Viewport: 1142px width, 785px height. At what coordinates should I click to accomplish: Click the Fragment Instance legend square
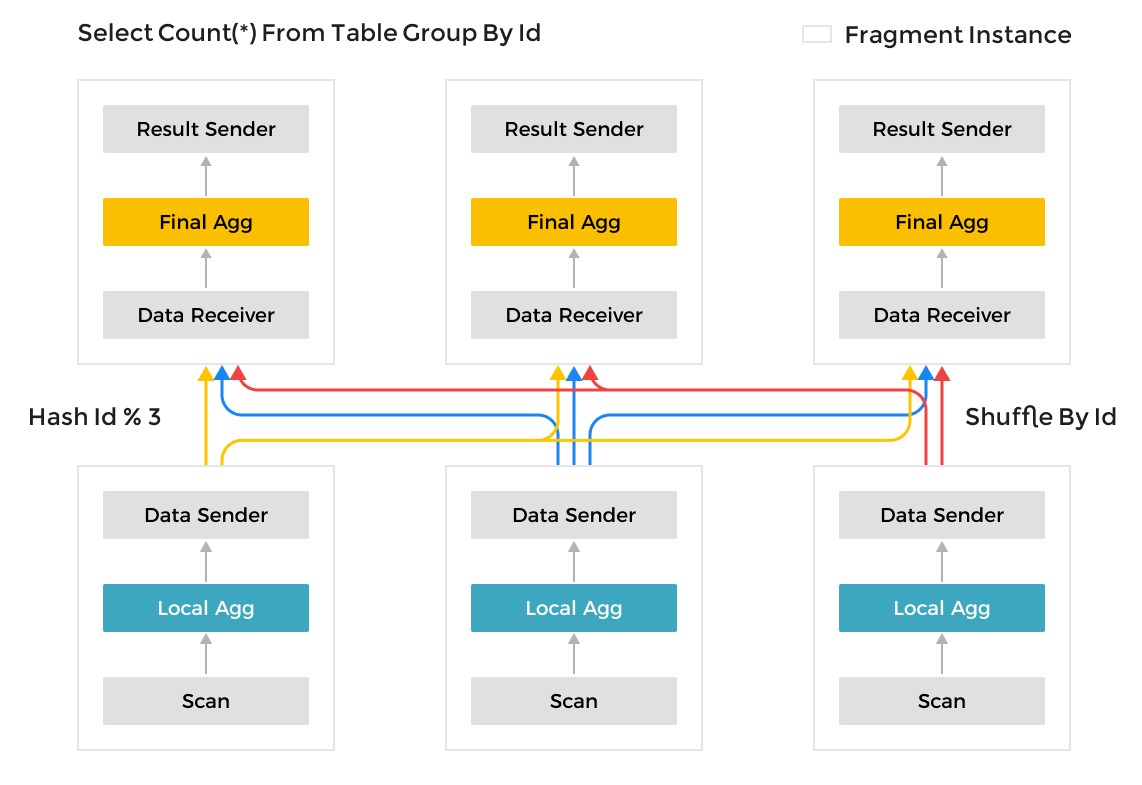click(817, 35)
